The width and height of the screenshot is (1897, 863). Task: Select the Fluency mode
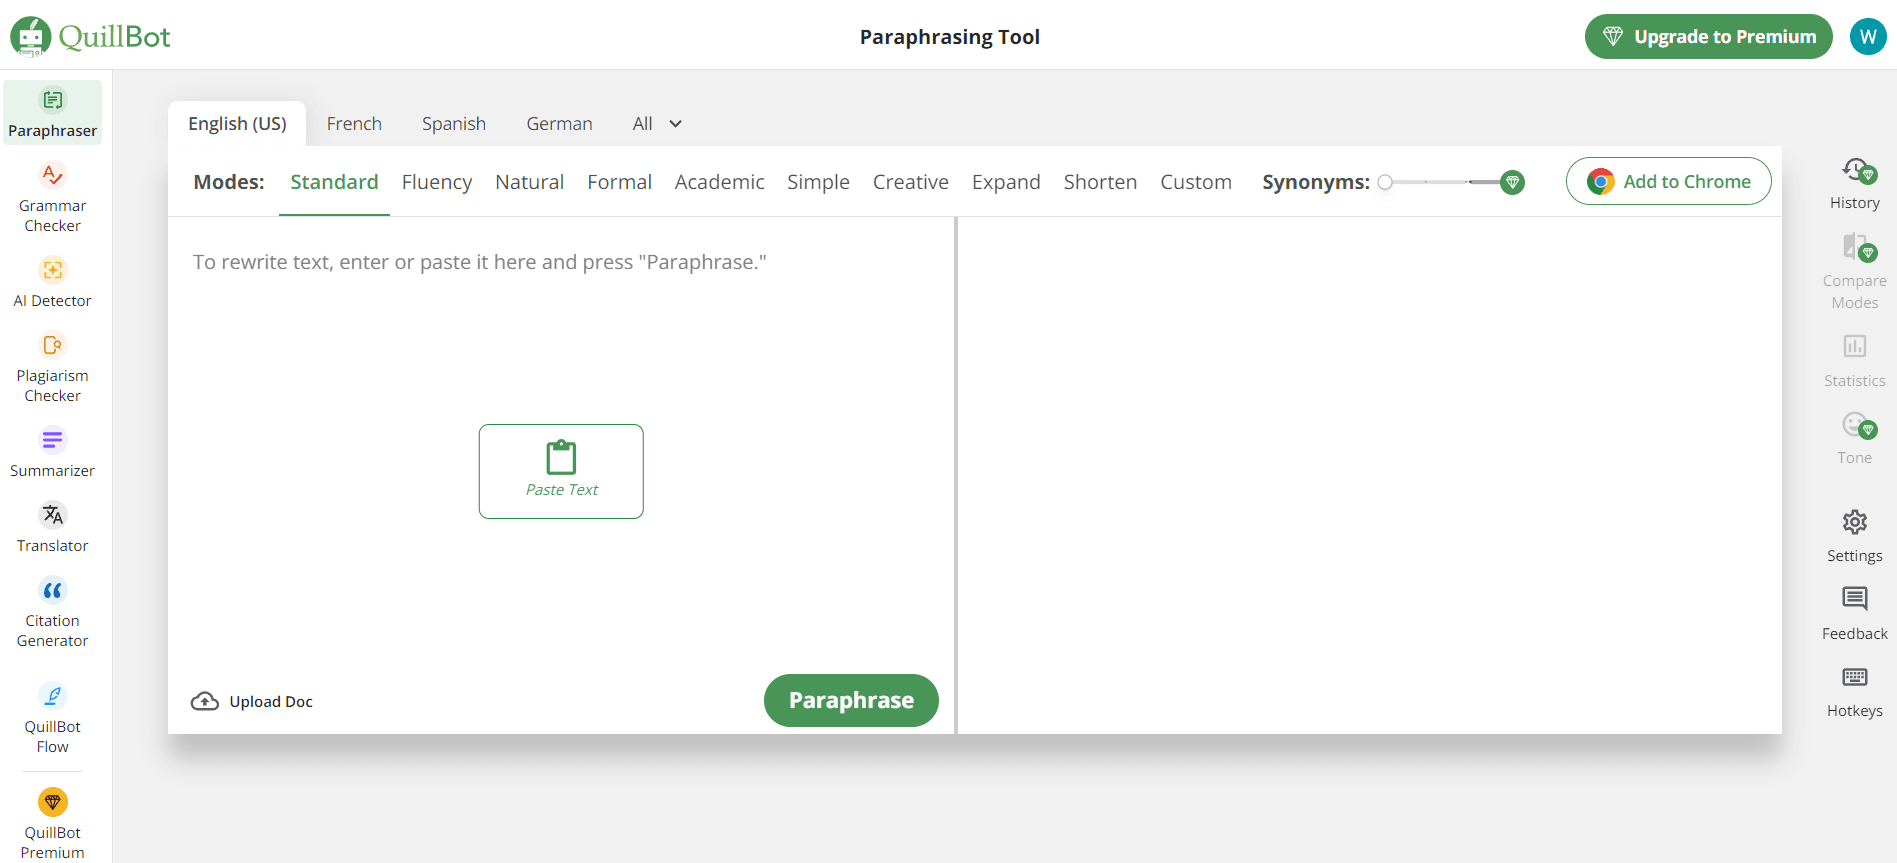[x=437, y=182]
